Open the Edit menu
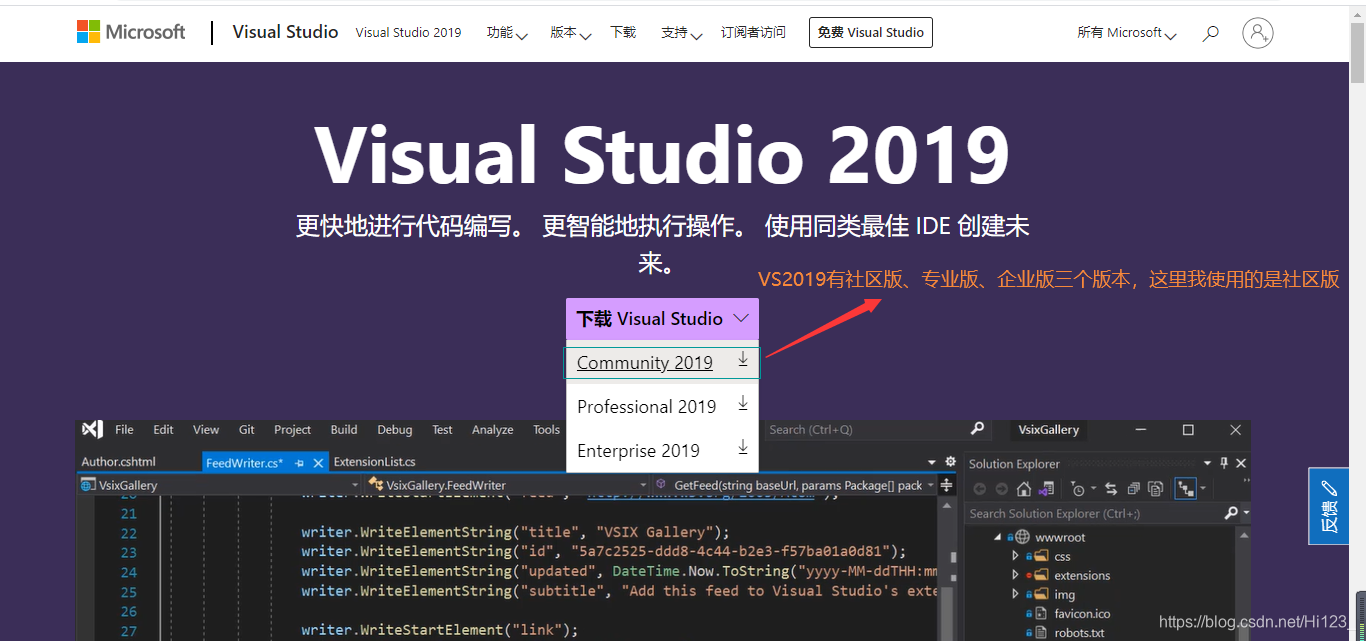This screenshot has height=641, width=1366. pos(163,429)
